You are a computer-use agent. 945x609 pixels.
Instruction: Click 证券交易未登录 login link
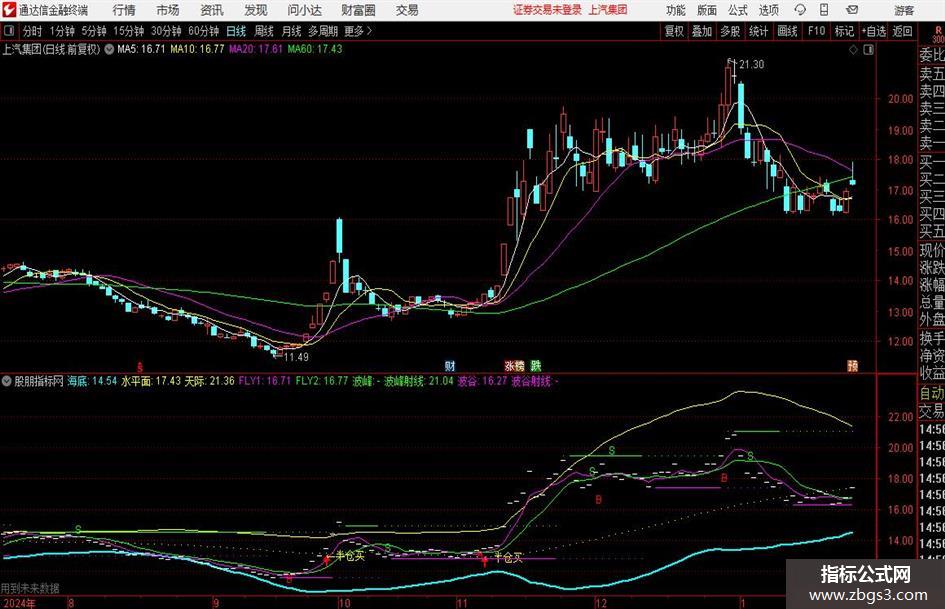tap(547, 10)
